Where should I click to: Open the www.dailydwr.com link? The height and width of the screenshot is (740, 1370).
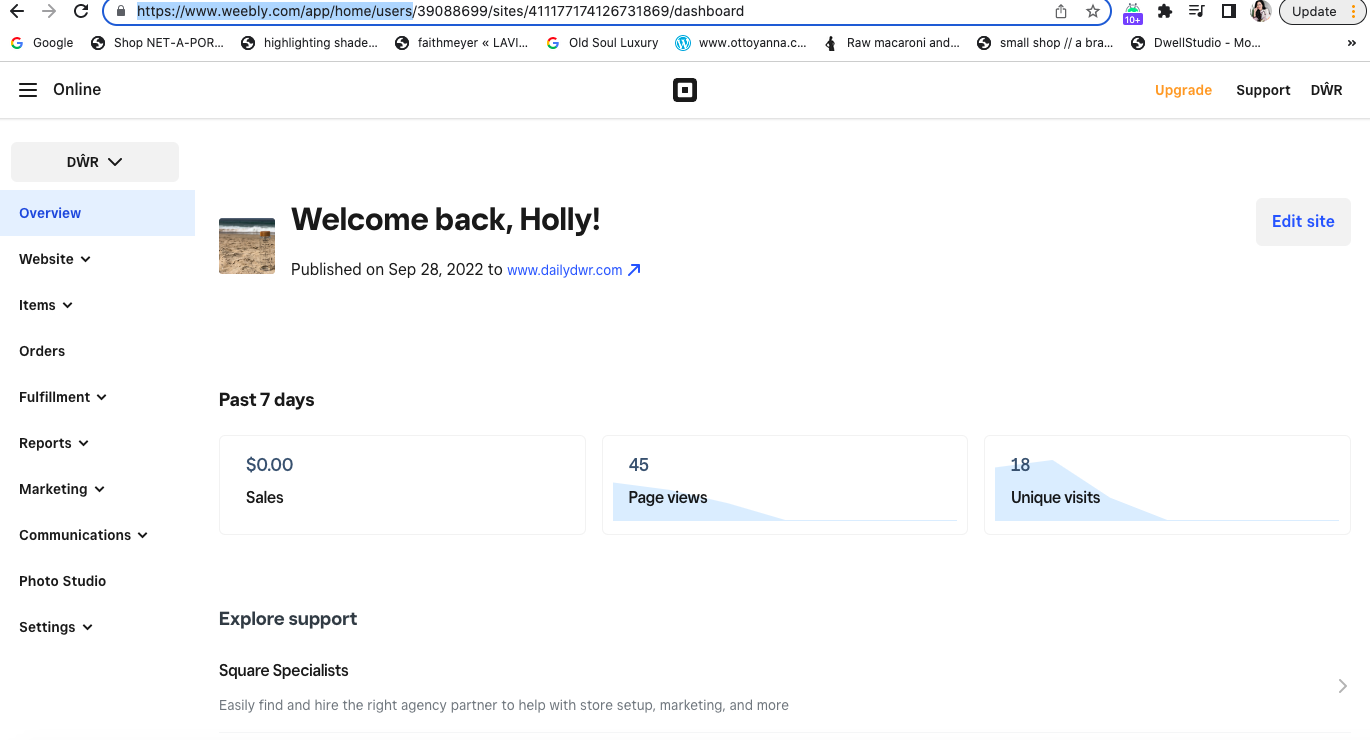click(565, 270)
